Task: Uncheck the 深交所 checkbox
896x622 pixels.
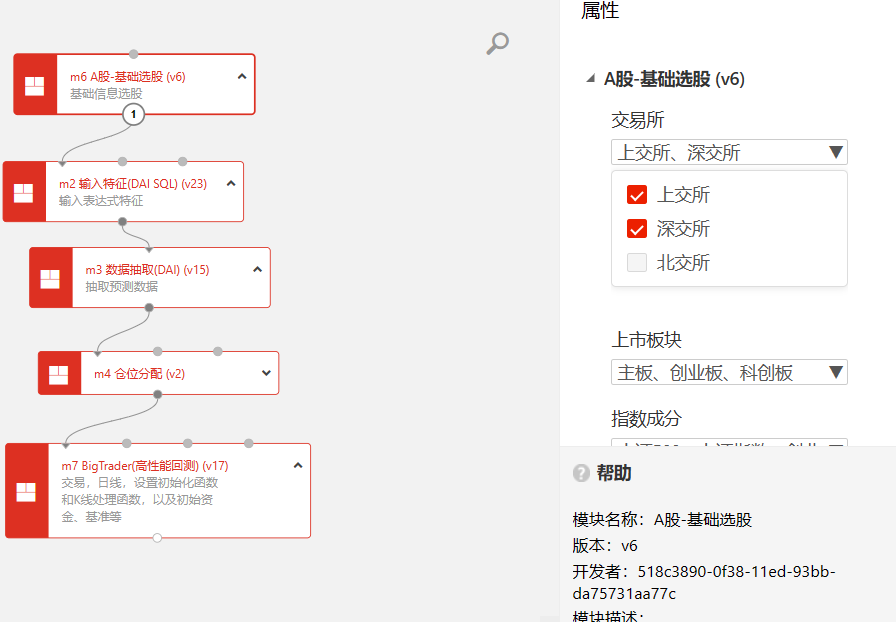Action: 637,229
